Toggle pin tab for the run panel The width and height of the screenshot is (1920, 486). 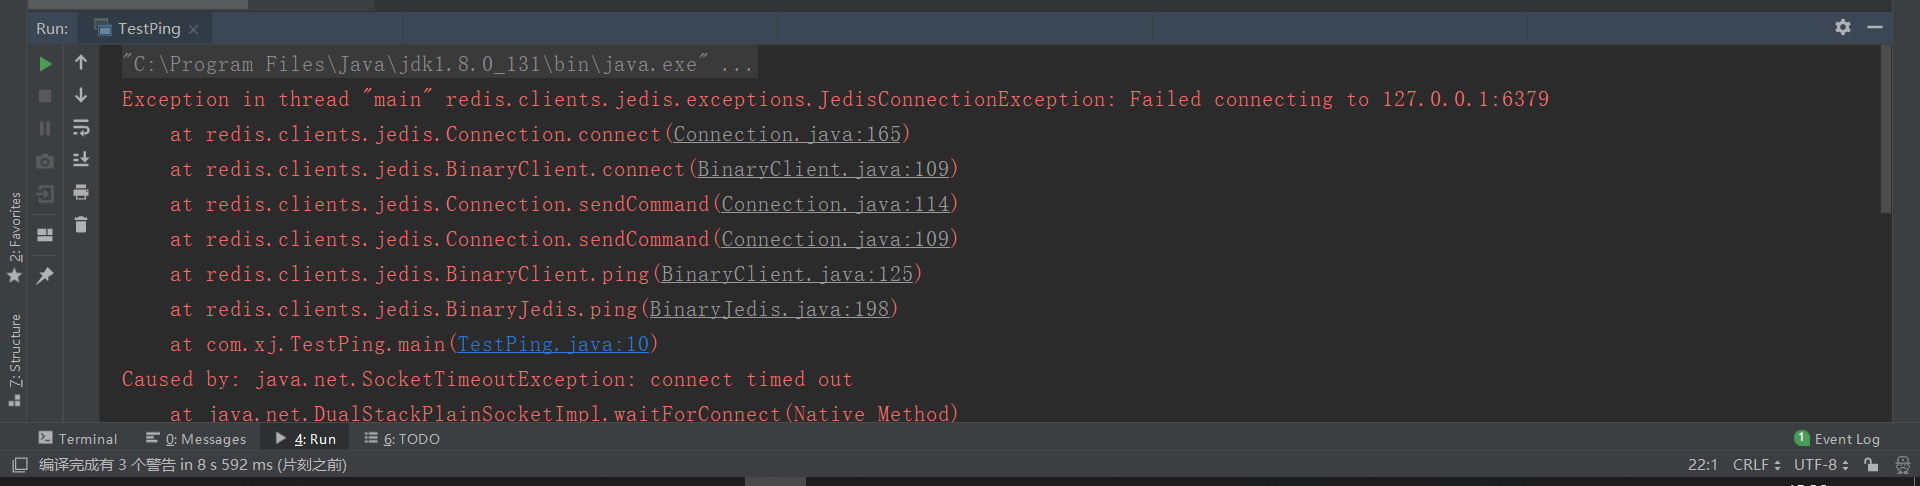click(45, 276)
